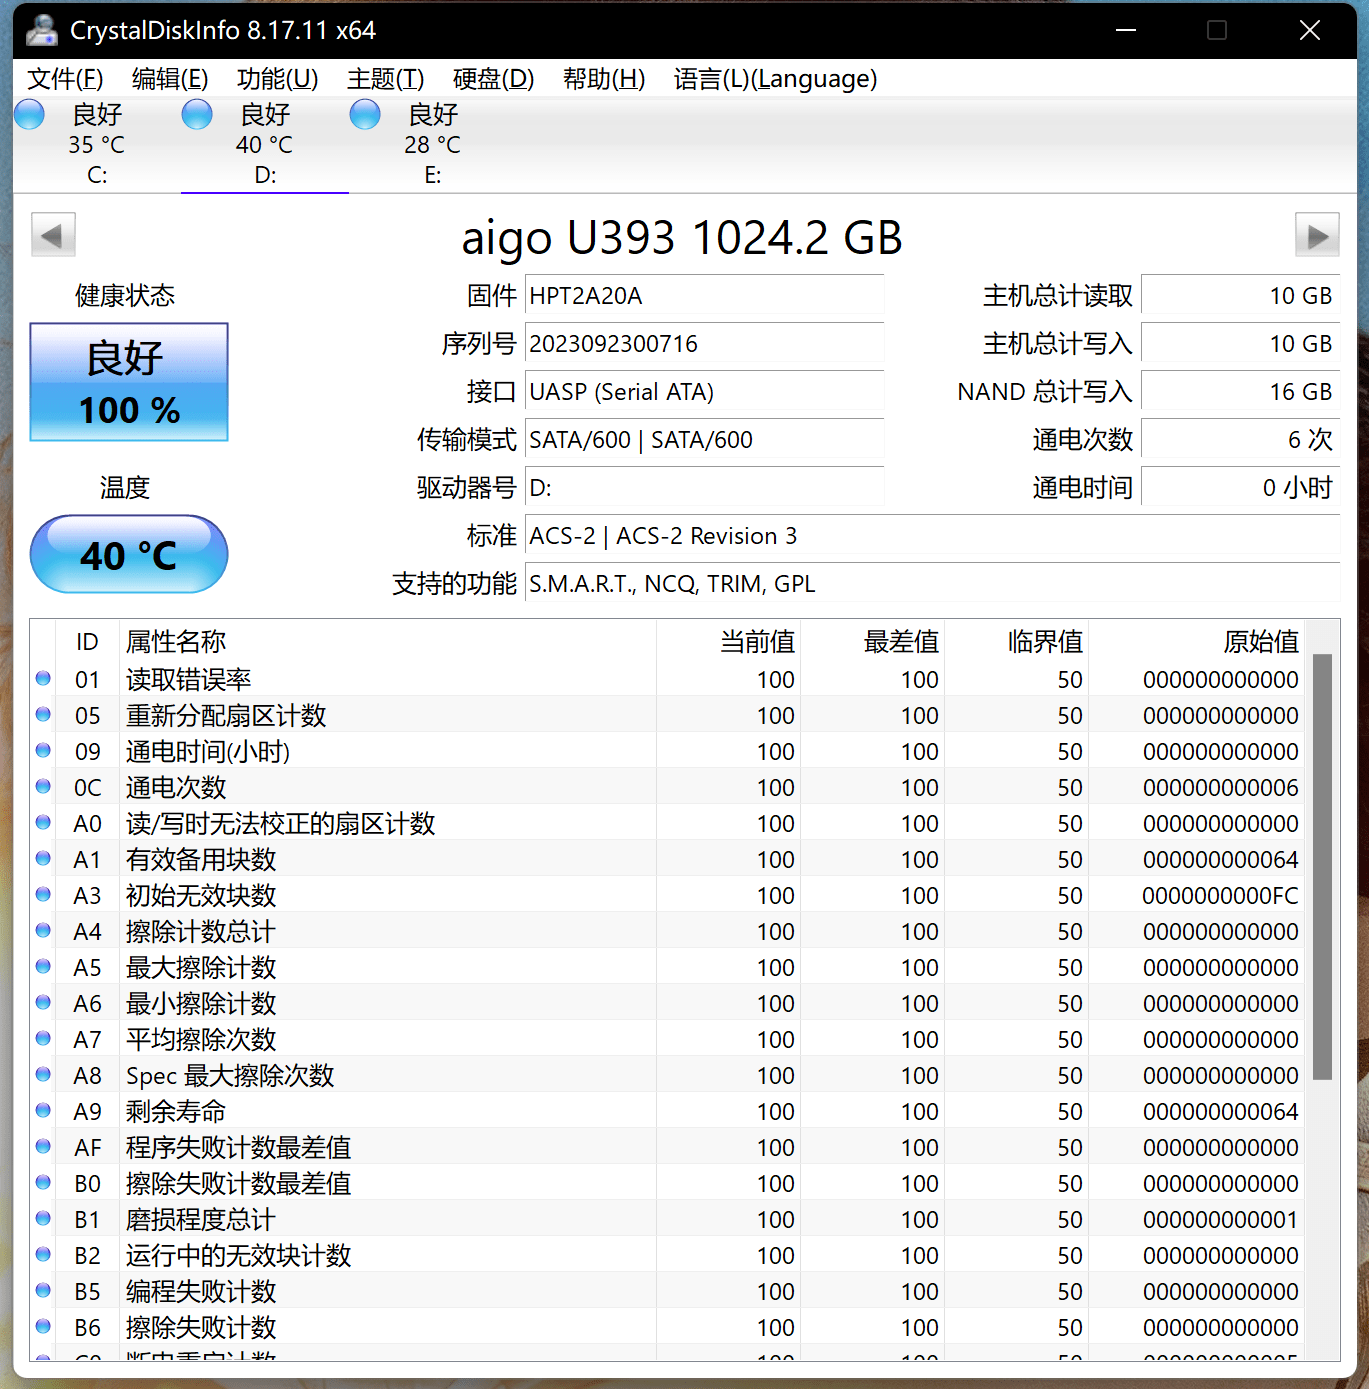Switch to drive E: 28 °C label
Viewport: 1369px width, 1389px height.
433,145
